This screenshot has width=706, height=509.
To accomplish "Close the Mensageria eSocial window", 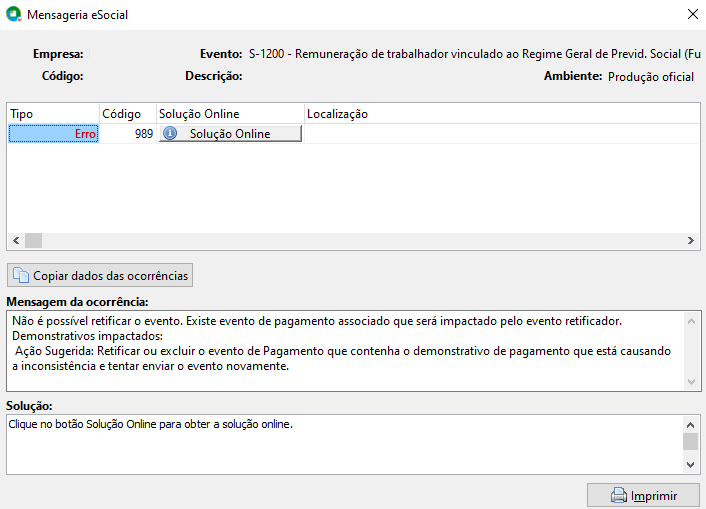I will (x=692, y=14).
